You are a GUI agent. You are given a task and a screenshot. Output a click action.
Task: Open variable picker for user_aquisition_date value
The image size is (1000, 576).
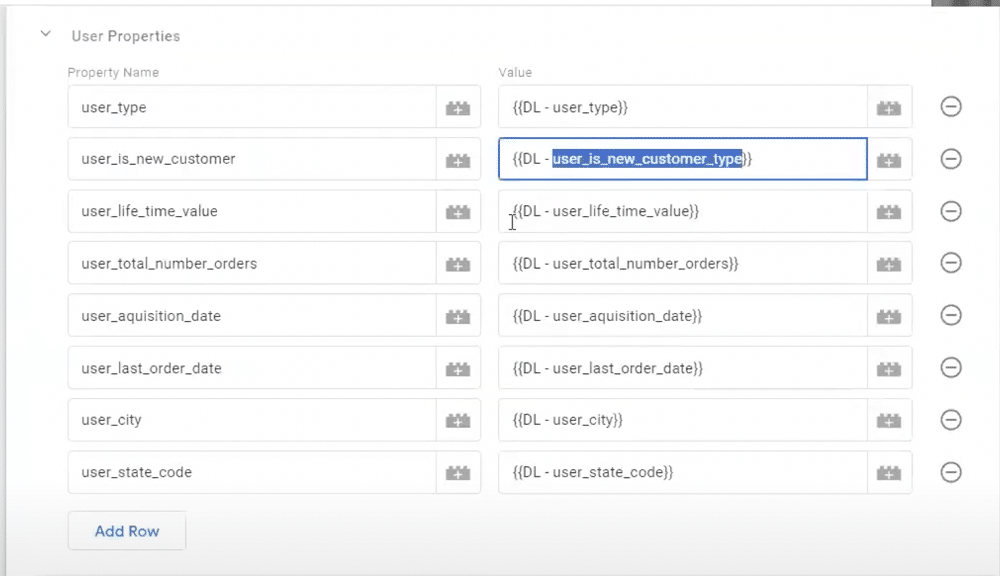point(888,316)
